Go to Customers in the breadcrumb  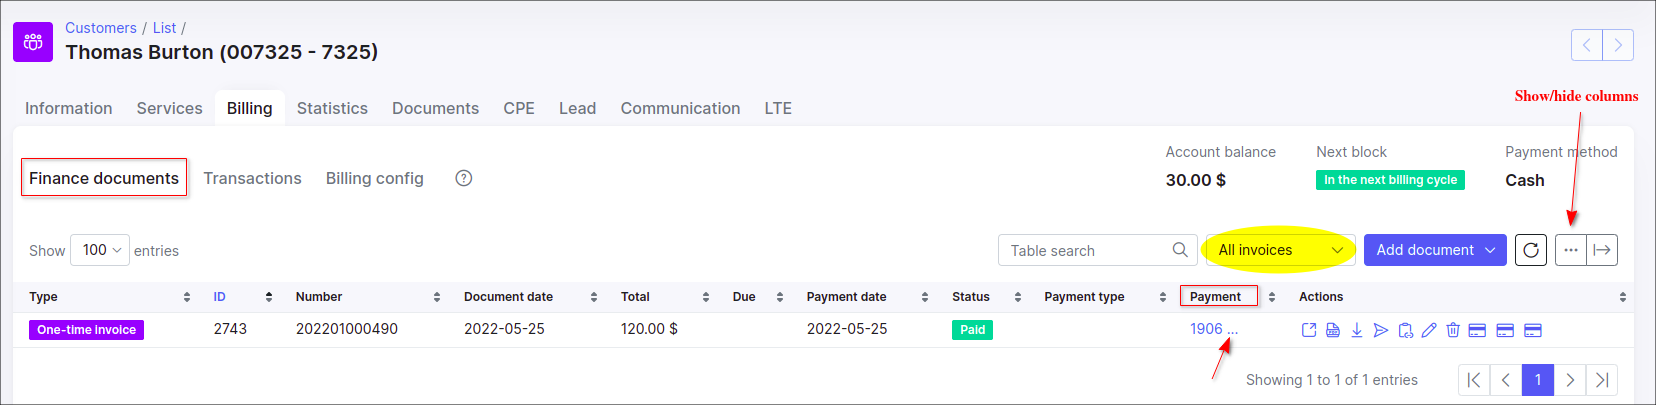(x=100, y=28)
